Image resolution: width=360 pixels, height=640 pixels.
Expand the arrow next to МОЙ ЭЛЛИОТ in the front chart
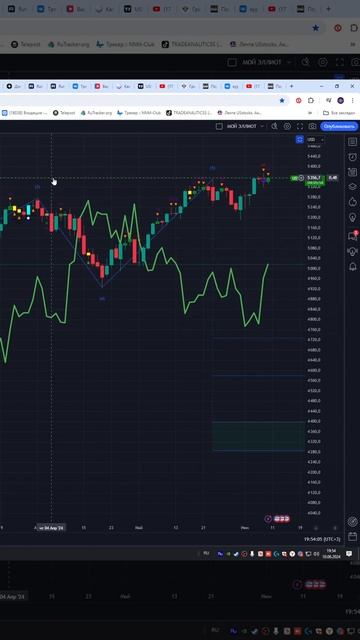[262, 127]
